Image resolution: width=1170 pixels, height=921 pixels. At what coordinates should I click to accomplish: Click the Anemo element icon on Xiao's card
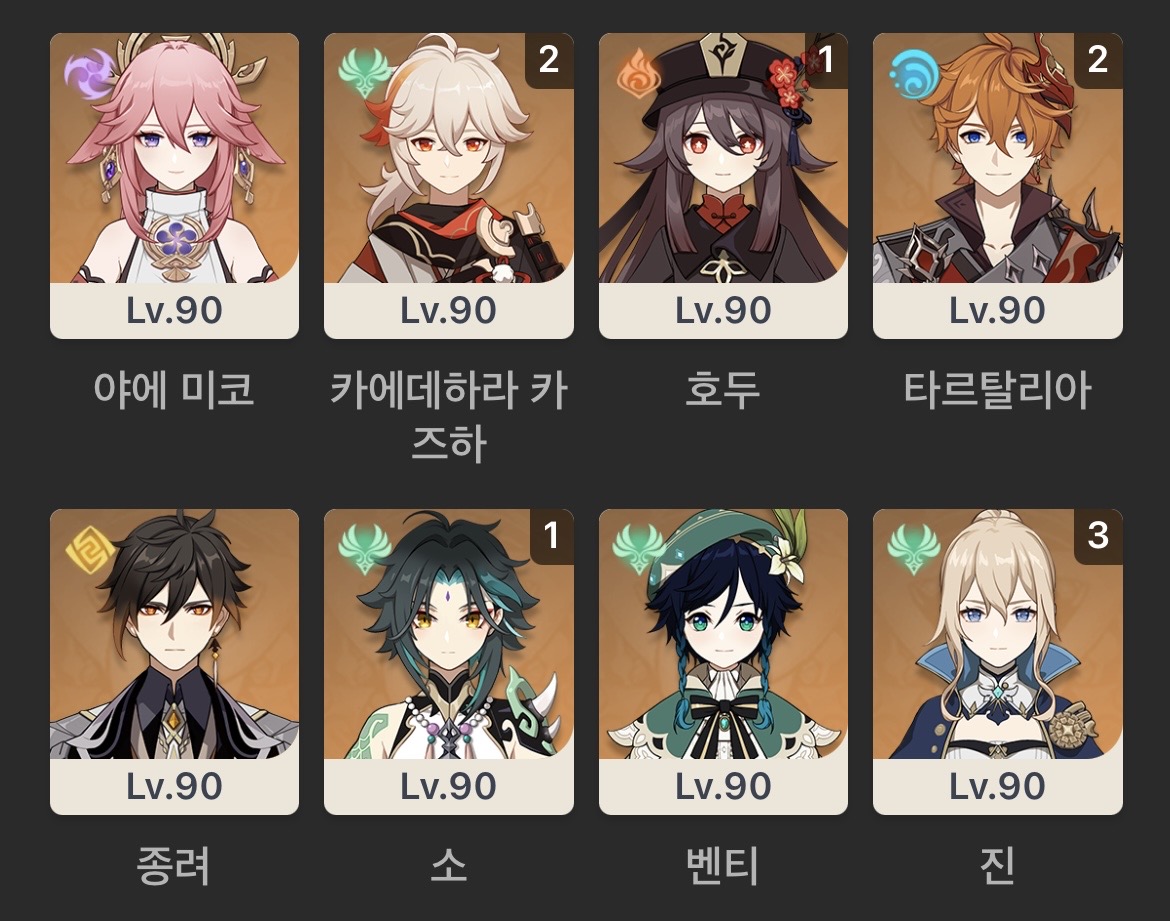[x=363, y=549]
